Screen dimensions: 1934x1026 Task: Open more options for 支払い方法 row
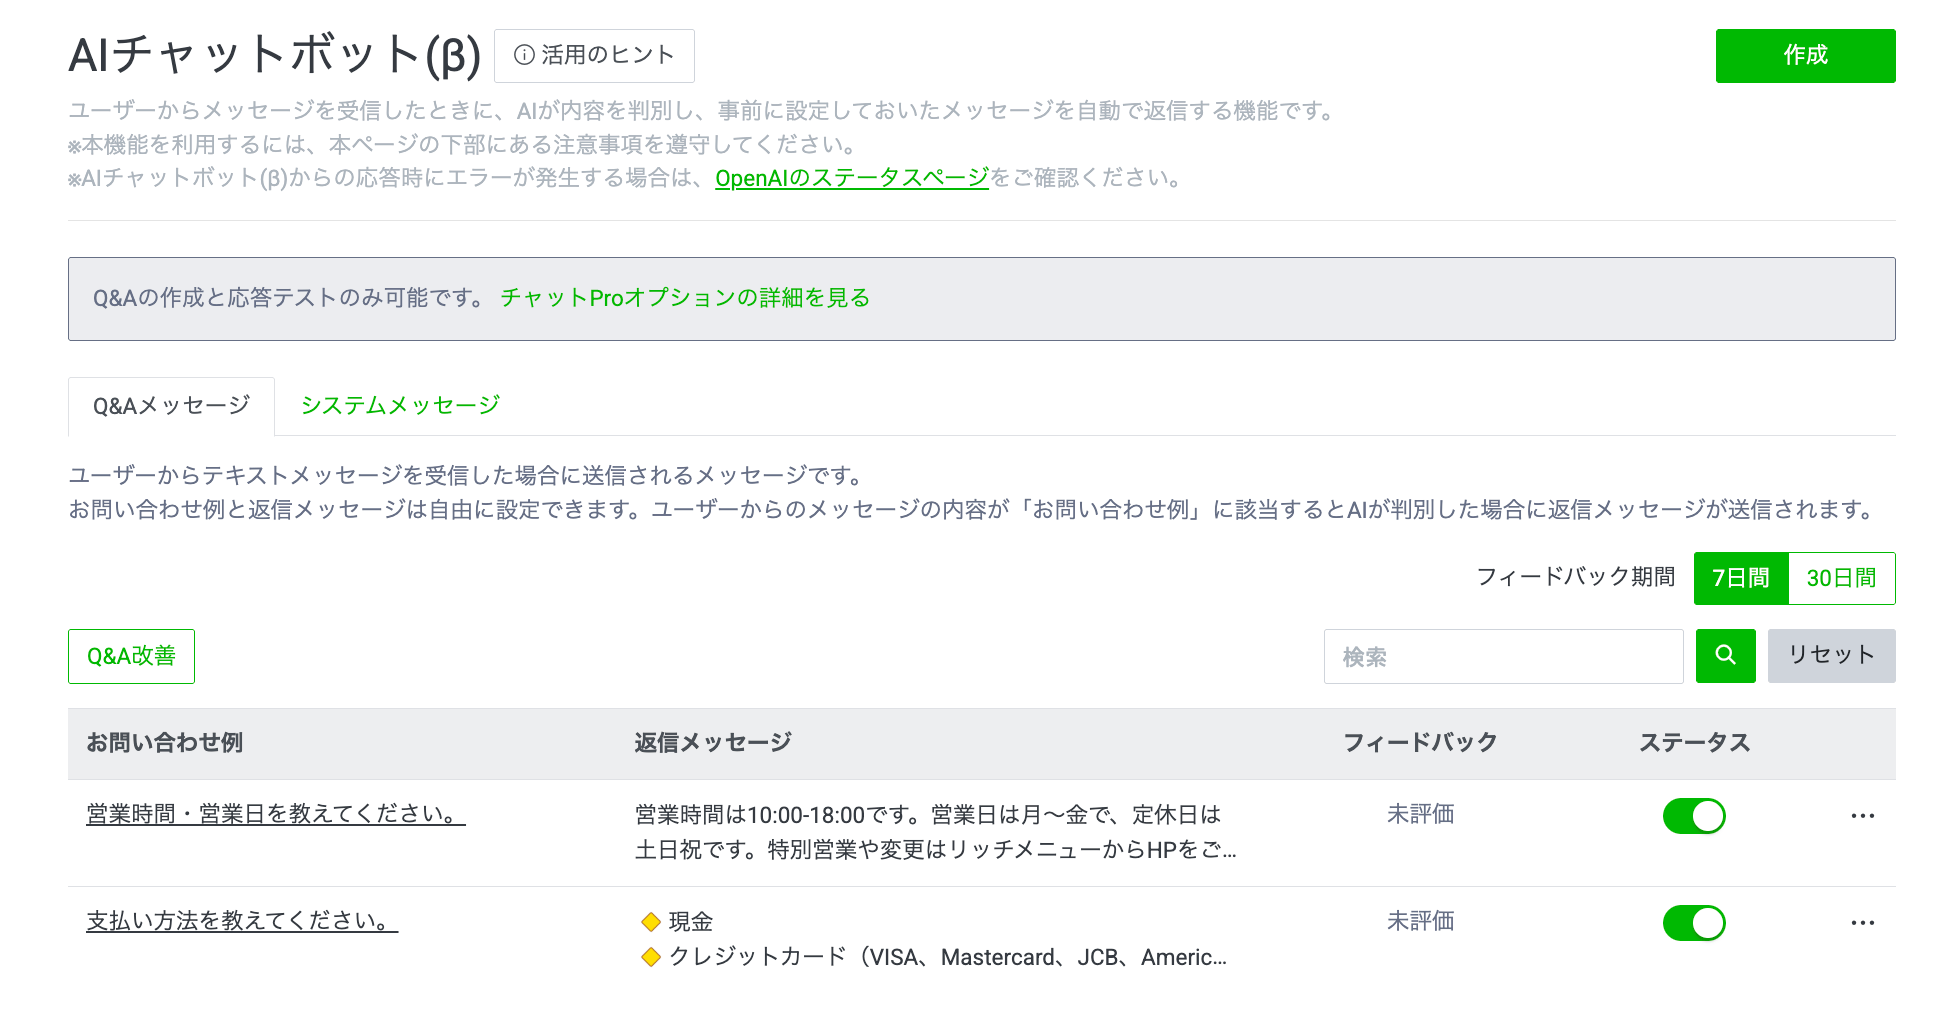pos(1862,923)
